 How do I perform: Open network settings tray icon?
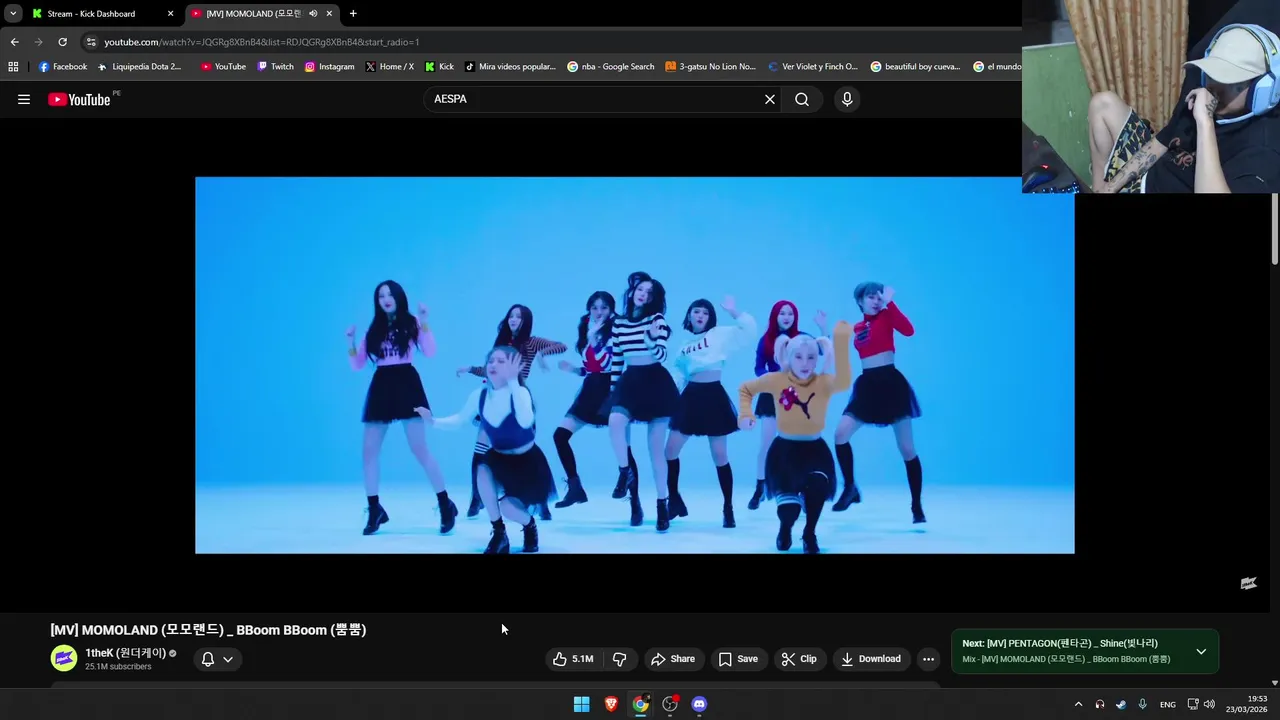pyautogui.click(x=1193, y=704)
